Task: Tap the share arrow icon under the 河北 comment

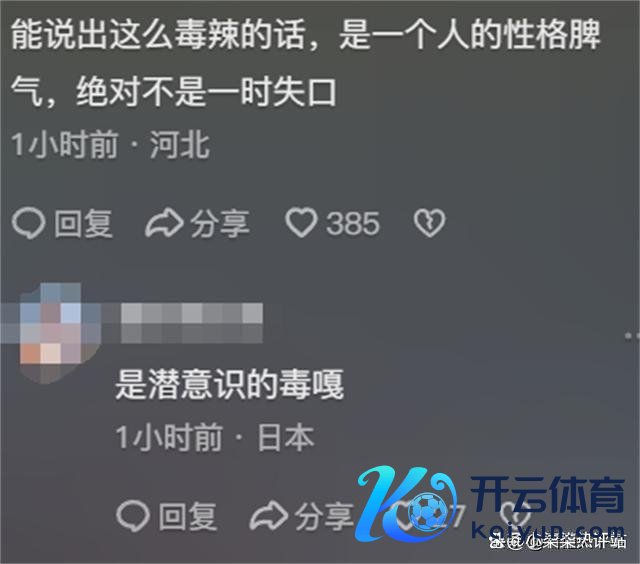Action: click(164, 223)
